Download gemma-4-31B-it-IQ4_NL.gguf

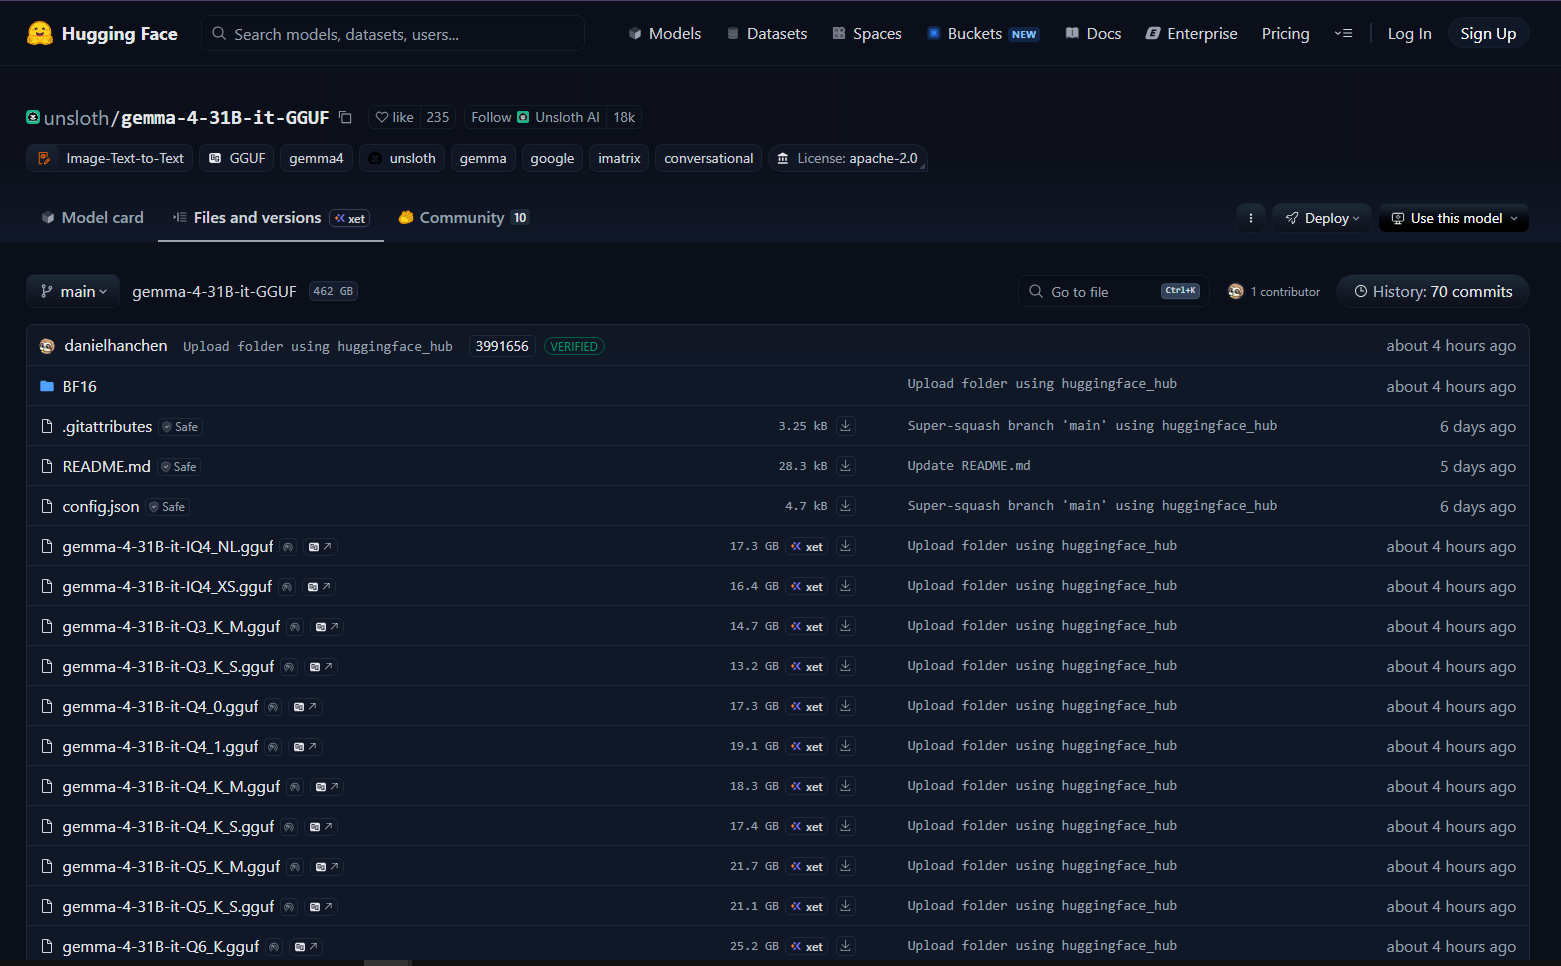(846, 546)
